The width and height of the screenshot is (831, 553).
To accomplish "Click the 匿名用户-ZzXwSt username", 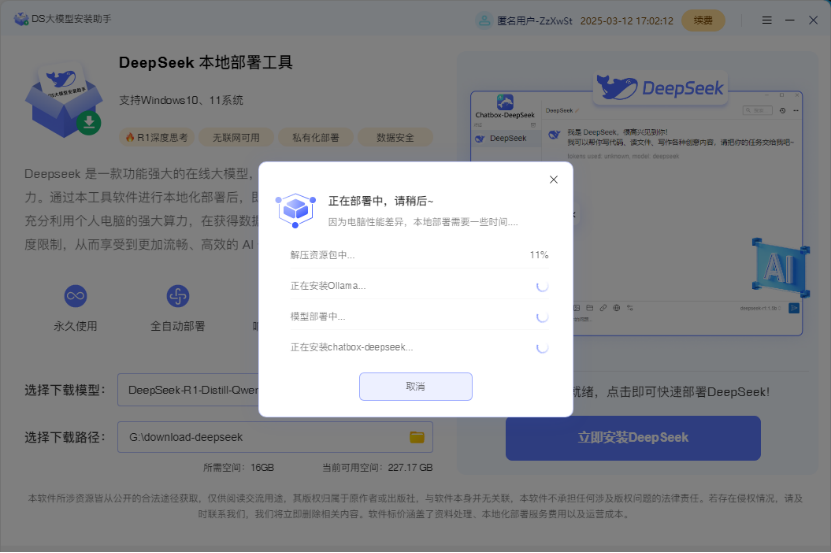I will pos(535,21).
